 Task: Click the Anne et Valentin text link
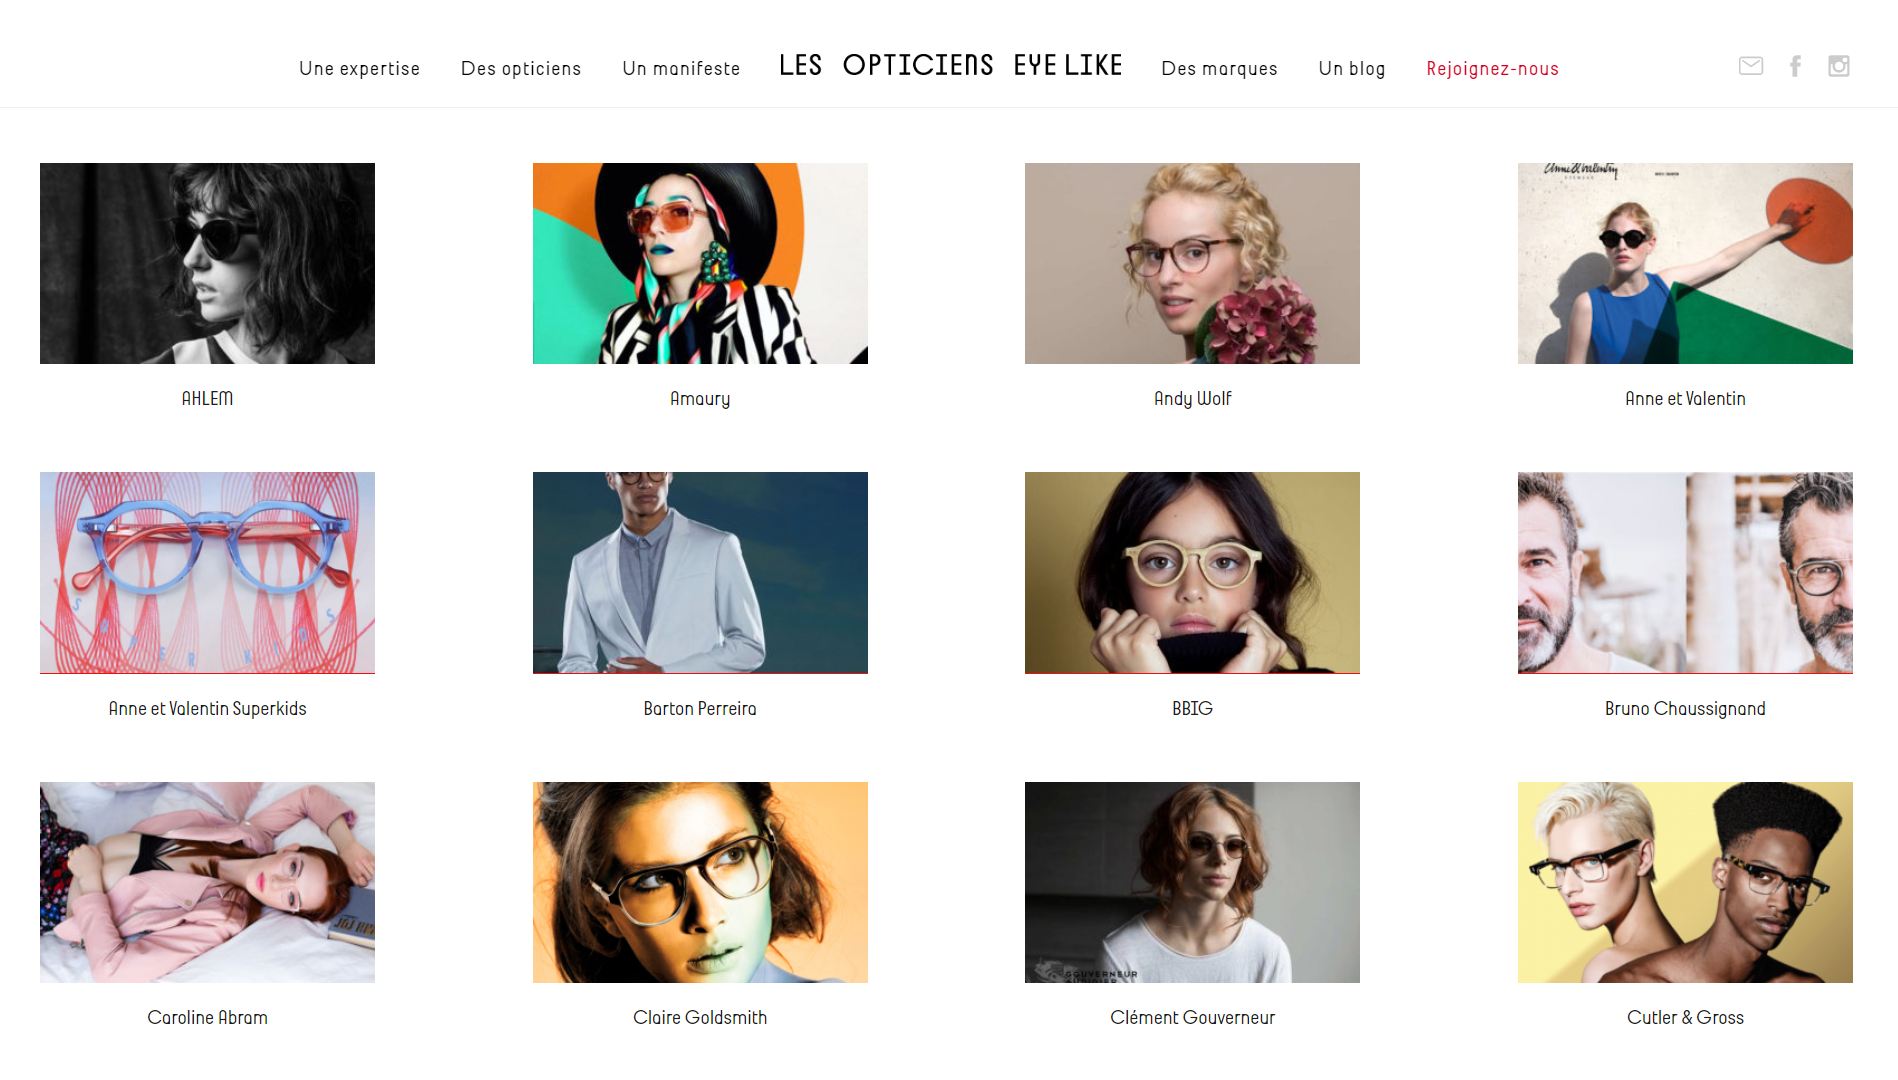1685,399
